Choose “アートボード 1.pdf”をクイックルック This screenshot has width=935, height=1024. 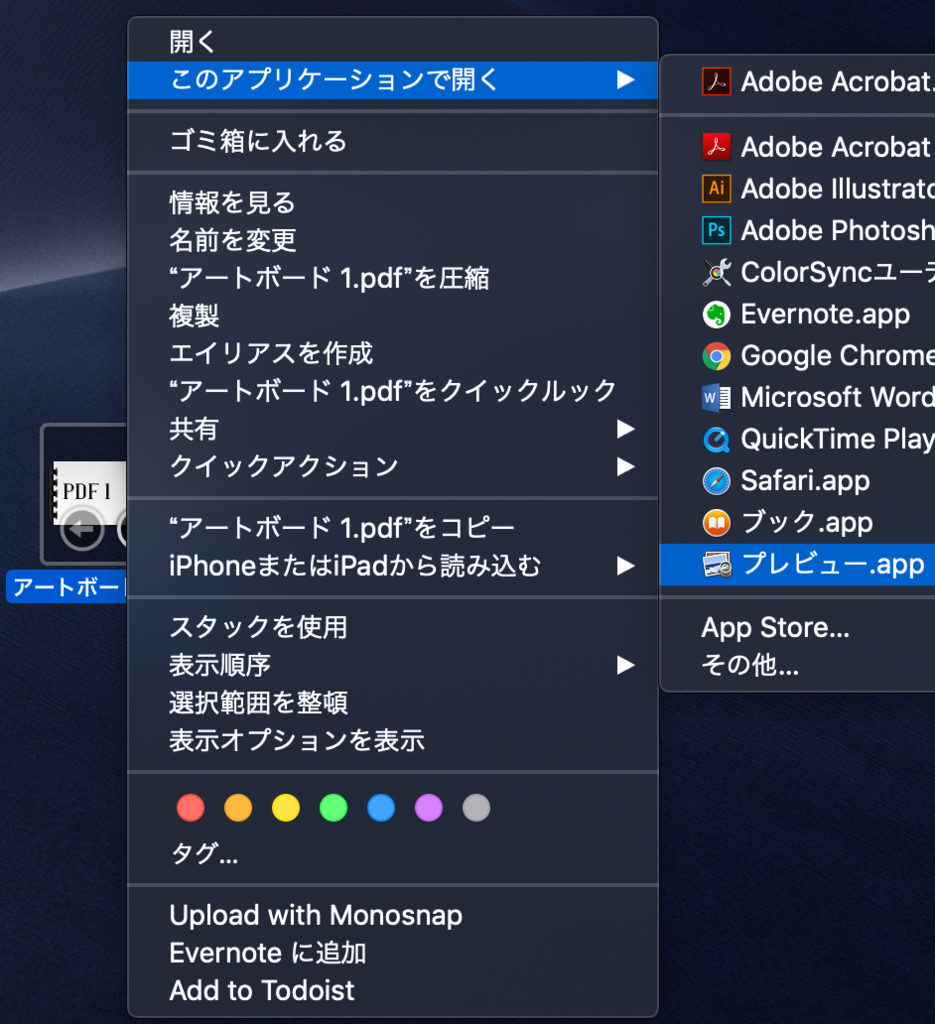(393, 391)
